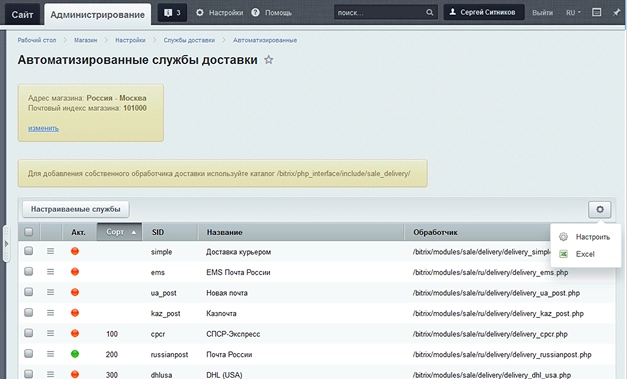Image resolution: width=629 pixels, height=379 pixels.
Task: Open row action menu for ems
Action: (x=50, y=272)
